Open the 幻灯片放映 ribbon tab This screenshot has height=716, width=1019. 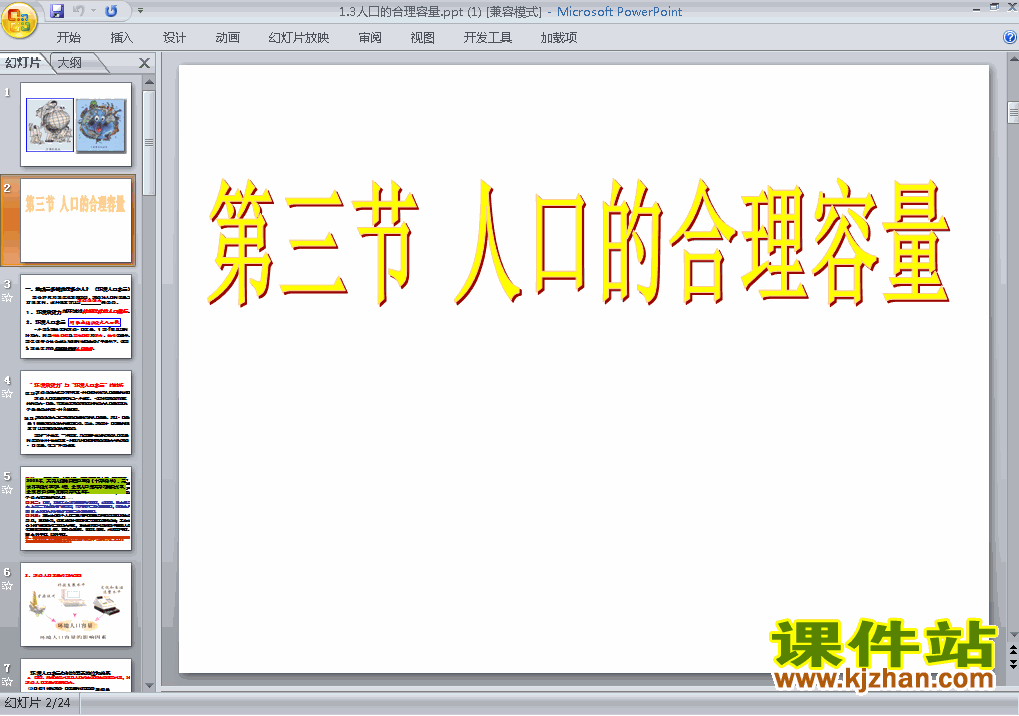(x=299, y=38)
